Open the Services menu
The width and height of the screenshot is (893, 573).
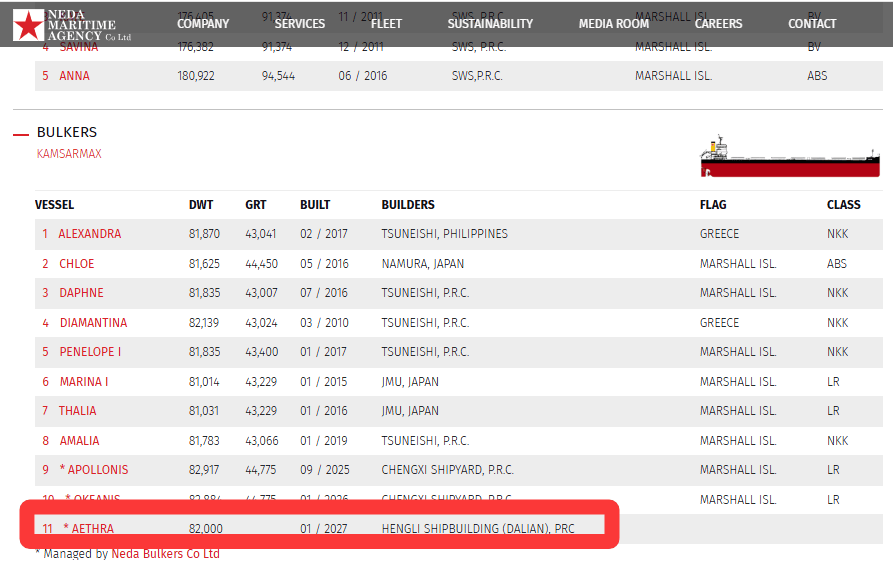(x=300, y=24)
